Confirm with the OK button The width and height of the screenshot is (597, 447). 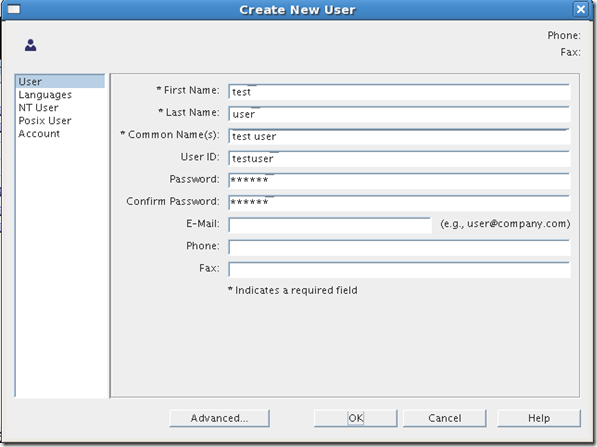[x=356, y=418]
